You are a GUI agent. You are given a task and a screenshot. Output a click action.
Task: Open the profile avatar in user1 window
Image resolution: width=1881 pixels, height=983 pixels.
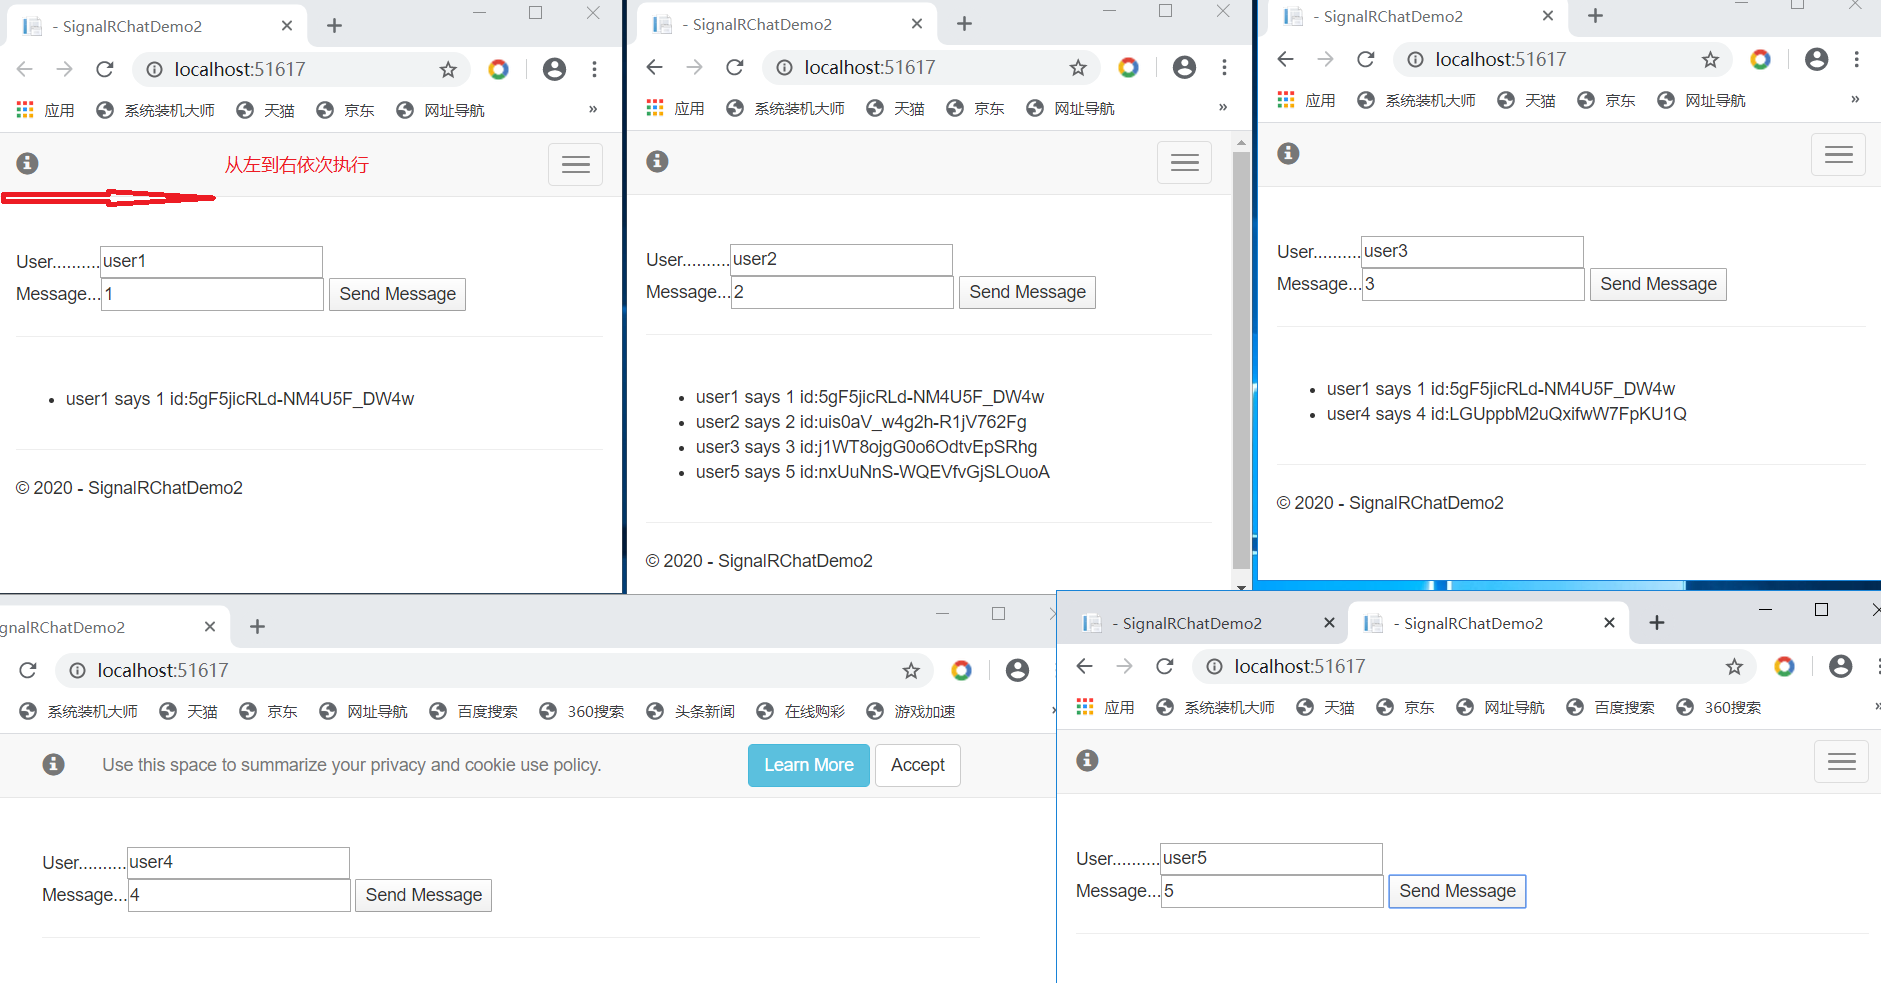pos(554,69)
